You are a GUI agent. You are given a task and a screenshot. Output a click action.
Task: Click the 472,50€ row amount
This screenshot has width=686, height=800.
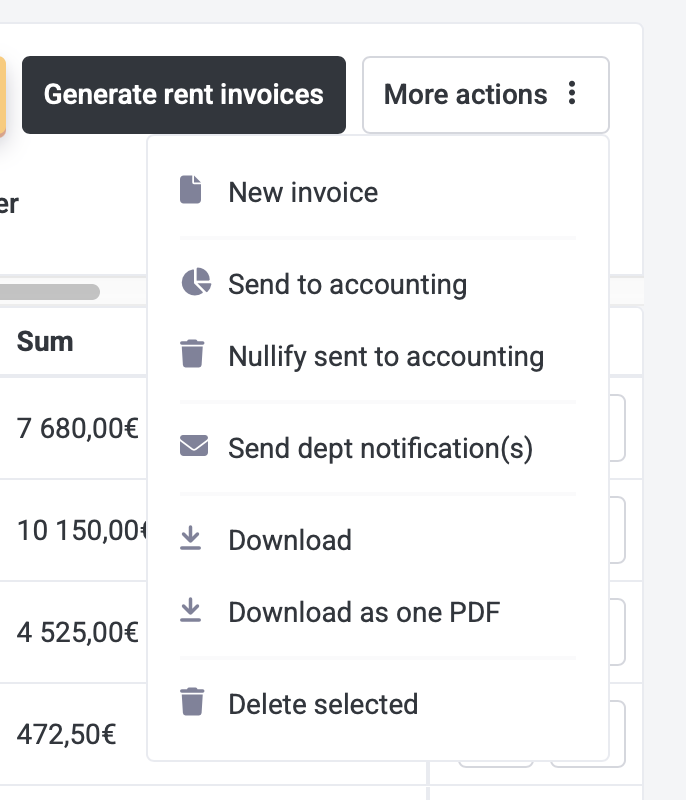point(67,735)
